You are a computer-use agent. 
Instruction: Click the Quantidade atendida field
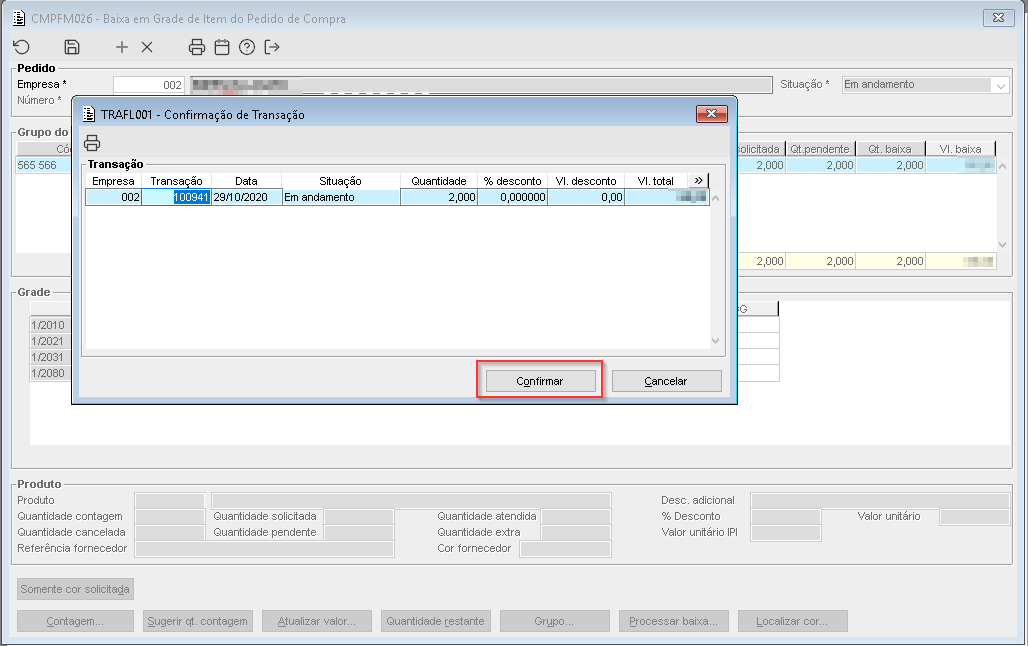click(576, 517)
